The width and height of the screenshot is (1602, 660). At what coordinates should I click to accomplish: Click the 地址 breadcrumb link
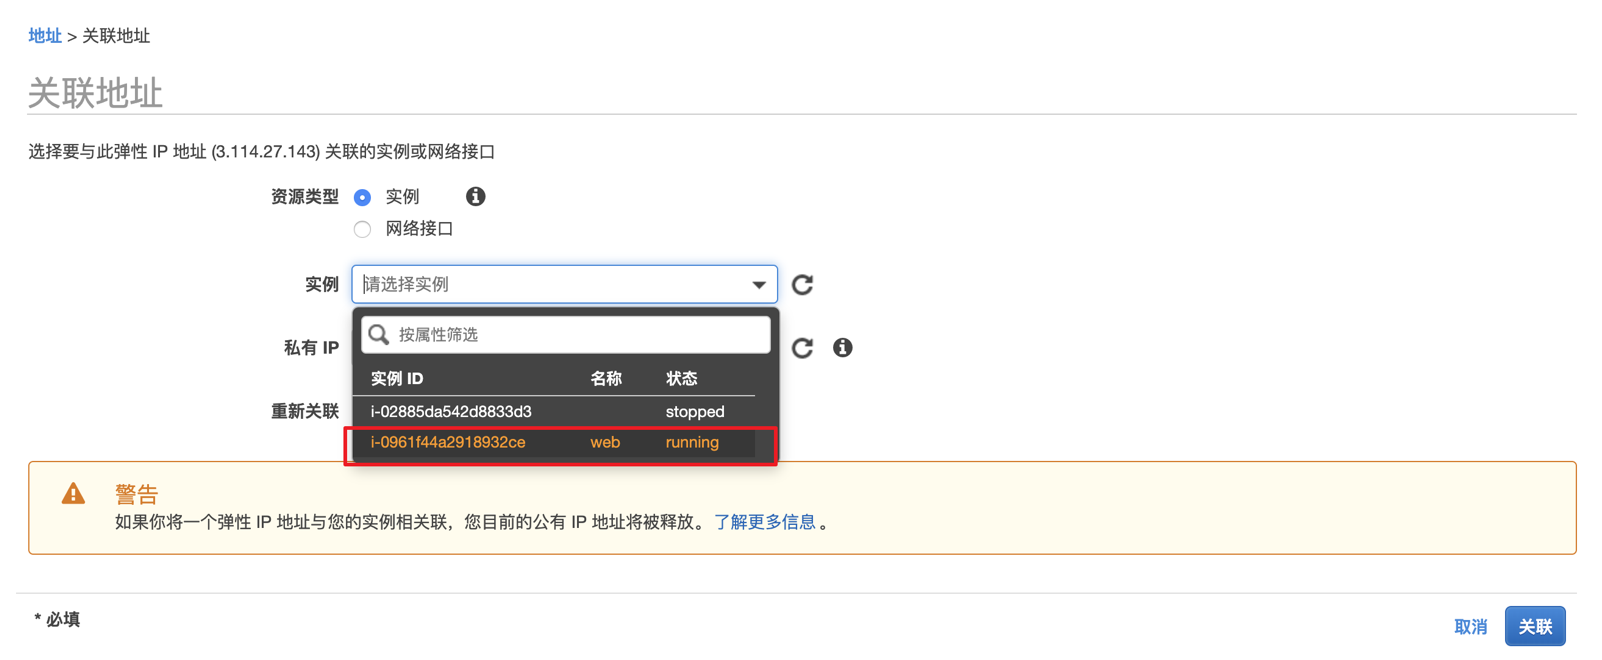(45, 36)
